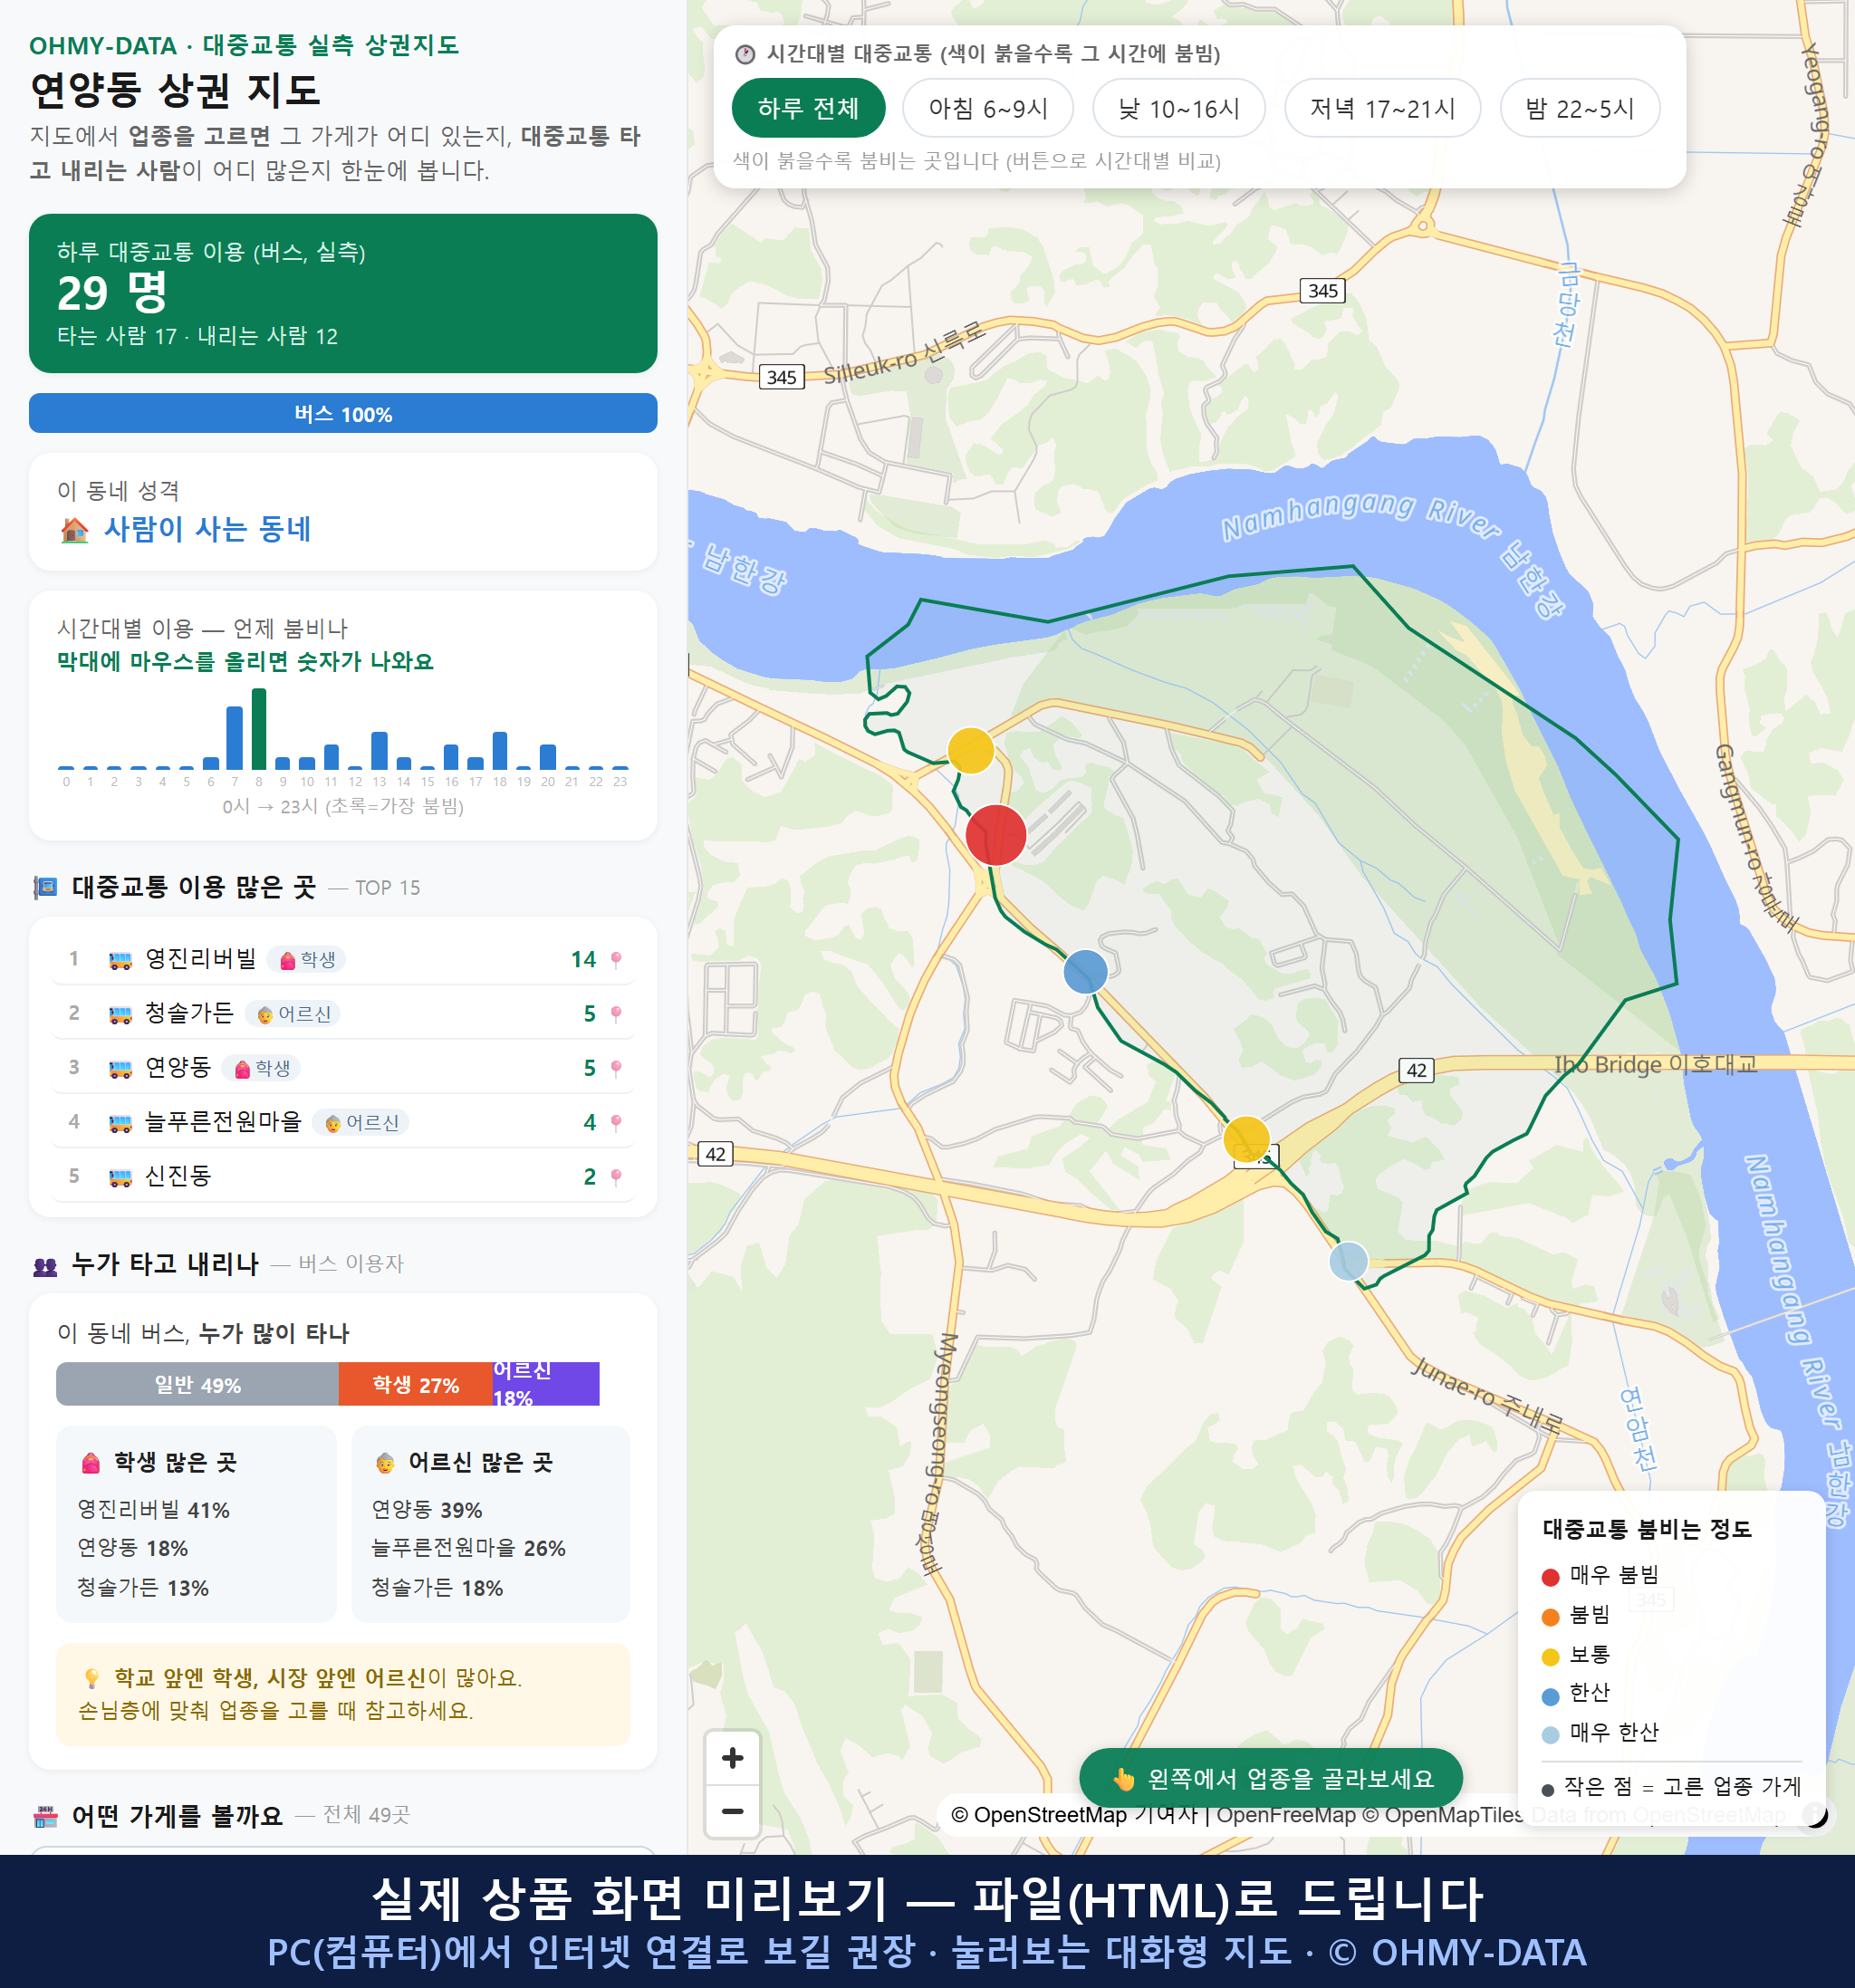Viewport: 1855px width, 1988px height.
Task: Open 영진리버빌 row in TOP list
Action: pyautogui.click(x=342, y=959)
